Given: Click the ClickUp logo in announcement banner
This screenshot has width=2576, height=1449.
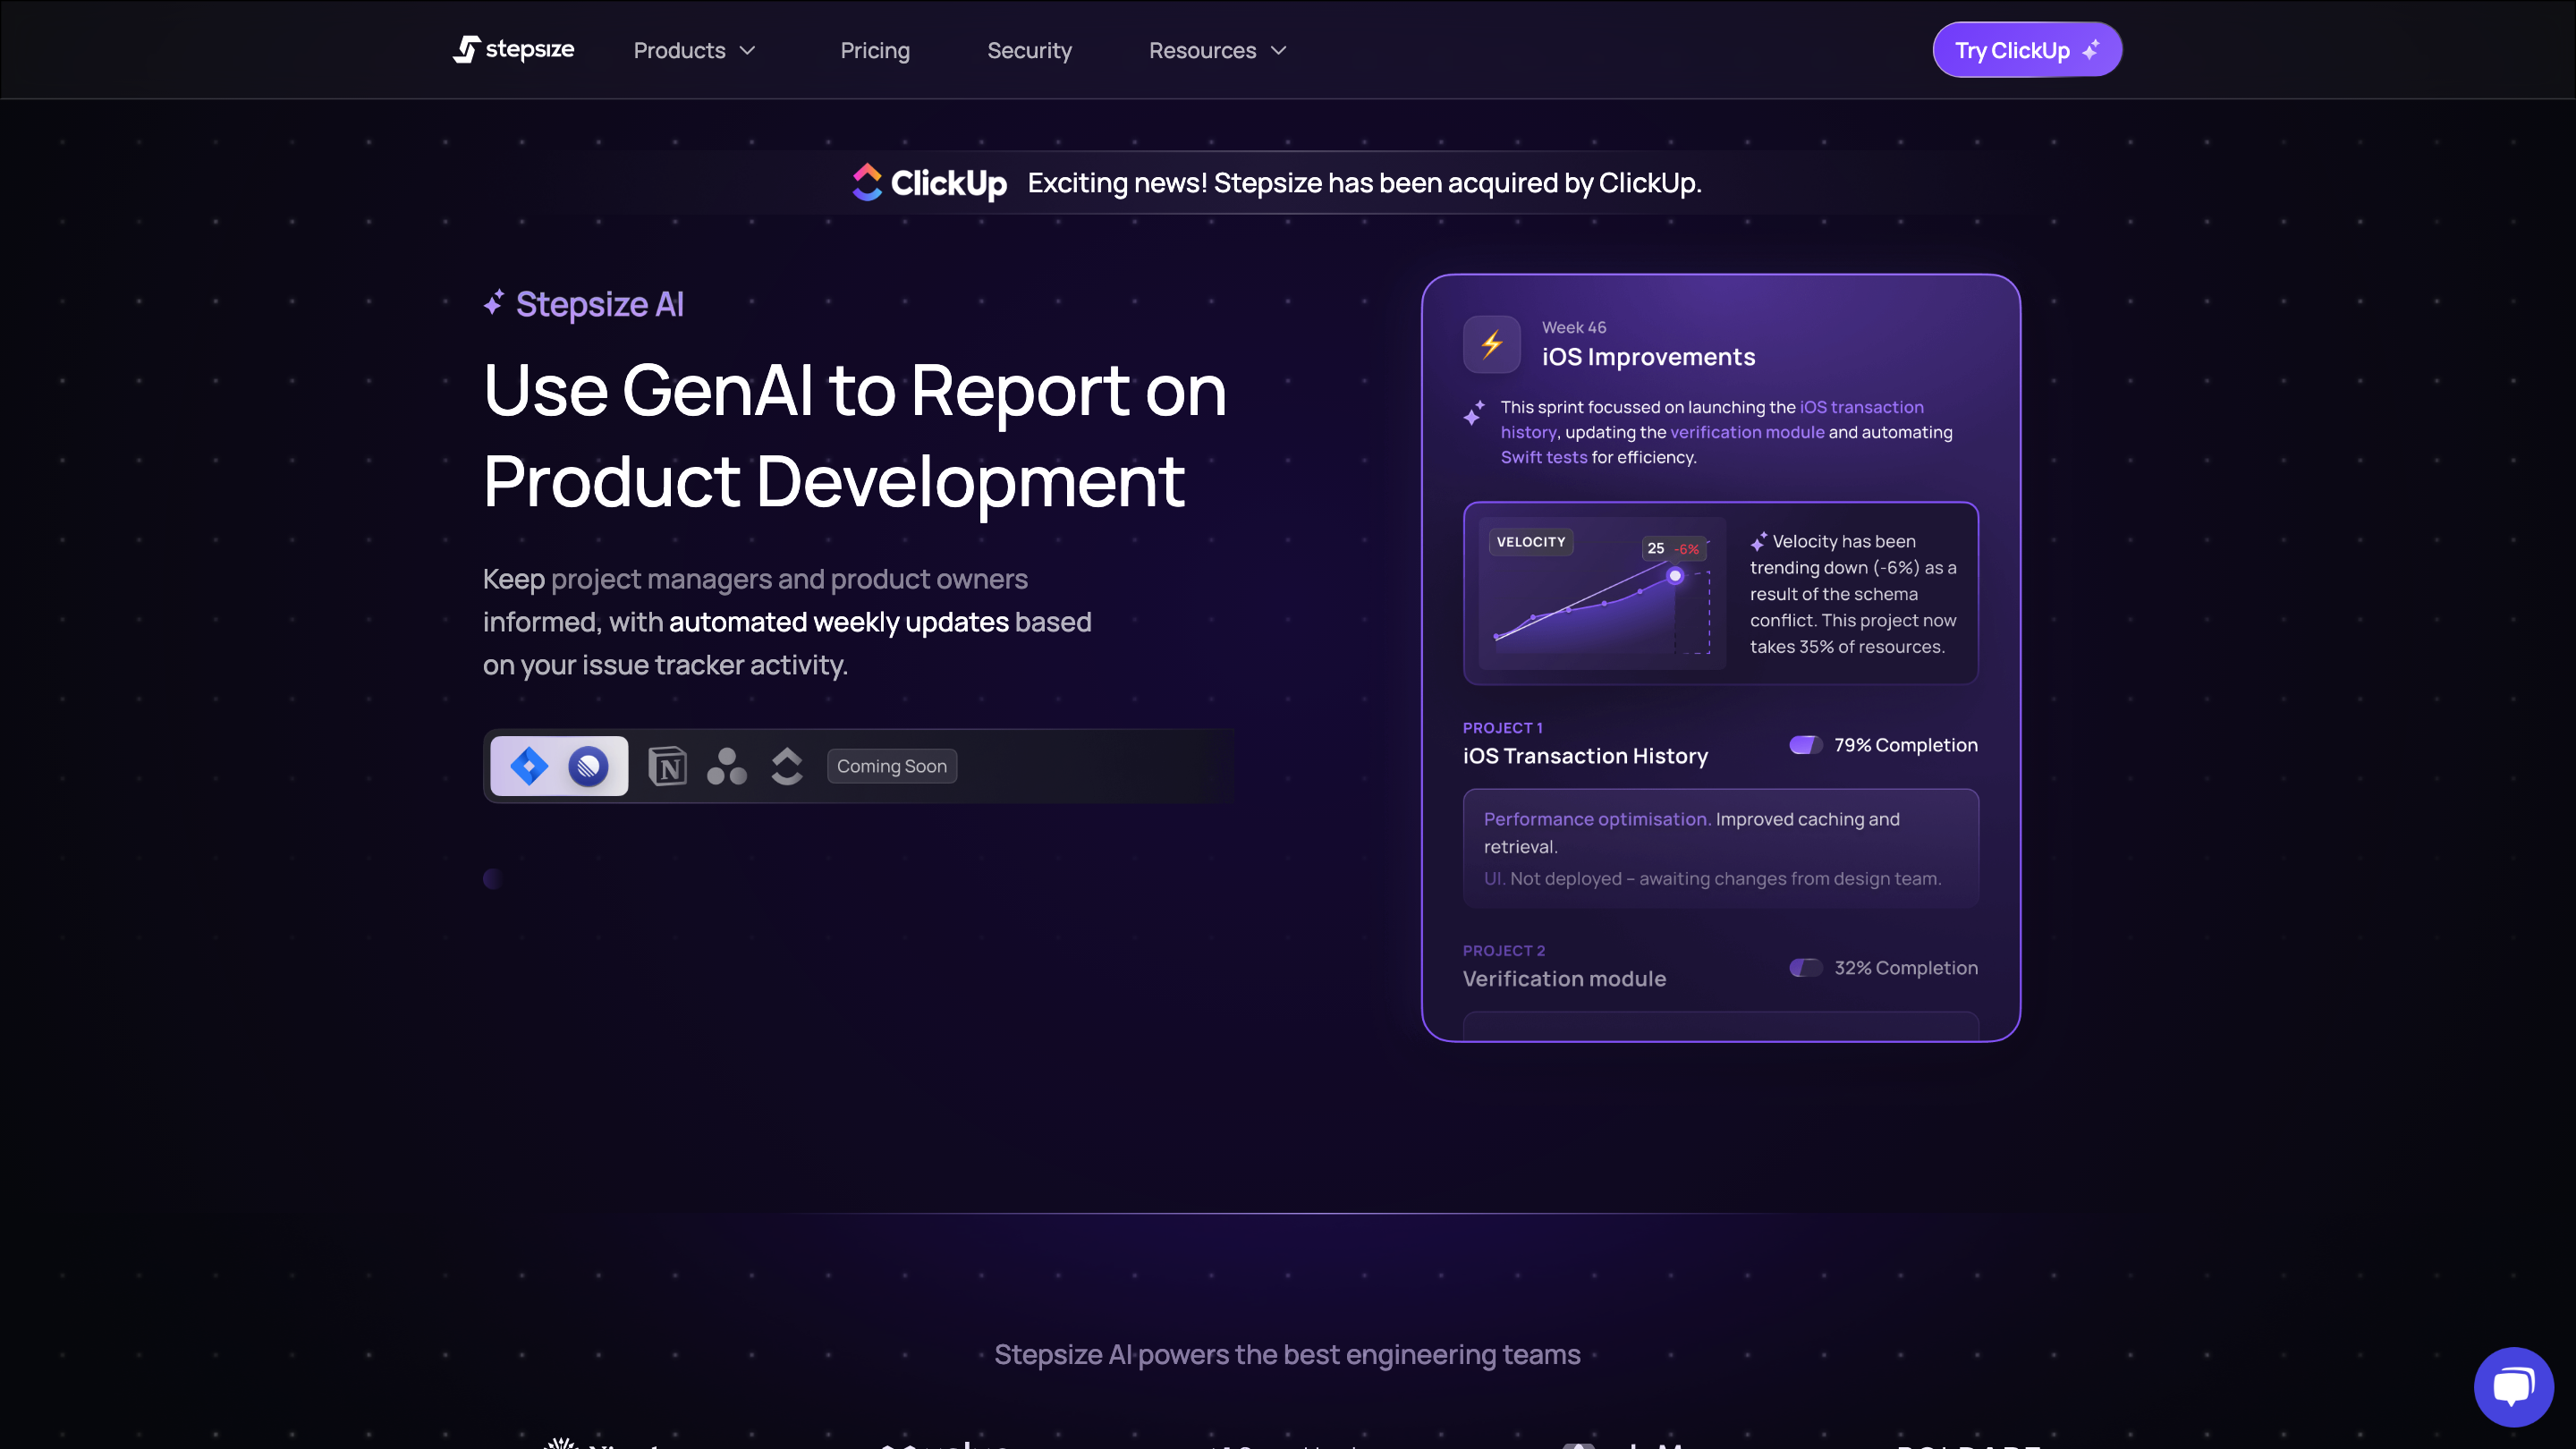Looking at the screenshot, I should (x=929, y=183).
